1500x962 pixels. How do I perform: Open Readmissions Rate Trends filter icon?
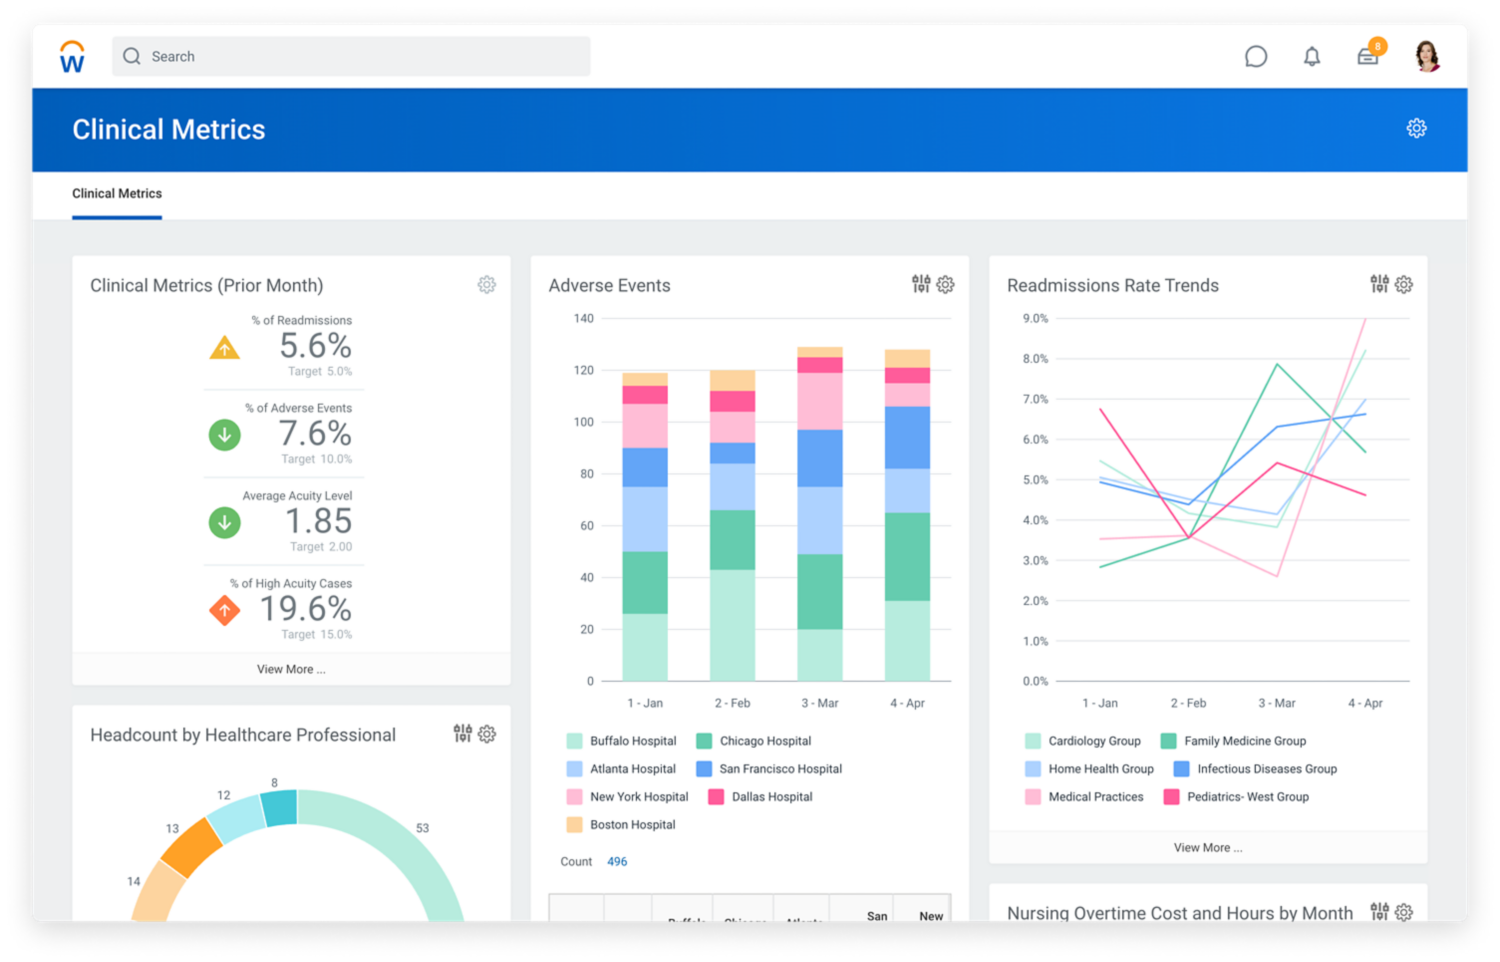[1379, 284]
